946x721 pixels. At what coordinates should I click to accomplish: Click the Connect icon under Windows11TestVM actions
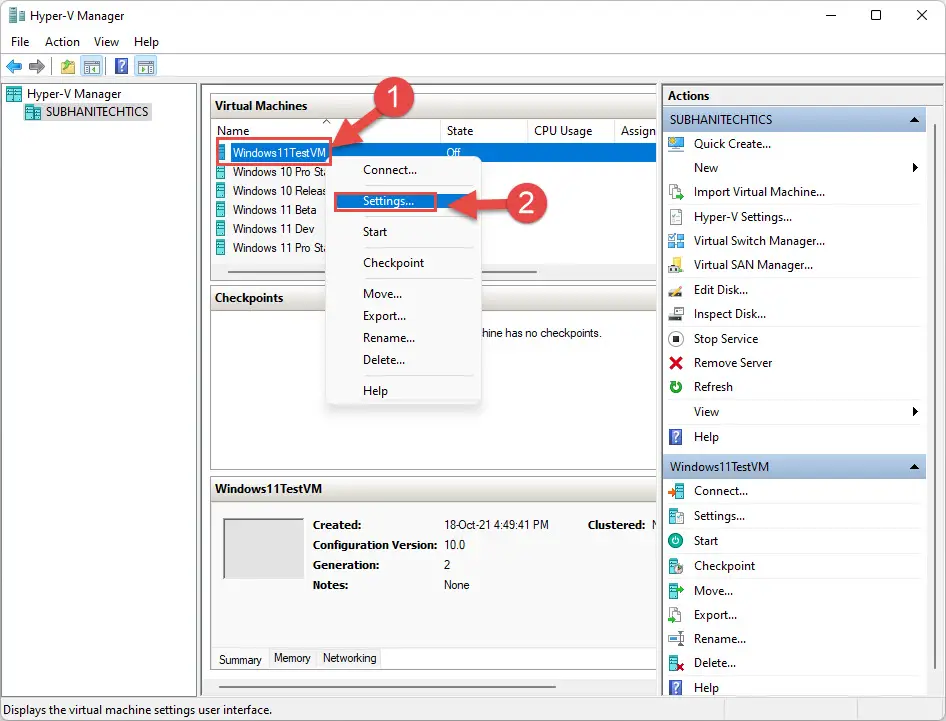676,491
